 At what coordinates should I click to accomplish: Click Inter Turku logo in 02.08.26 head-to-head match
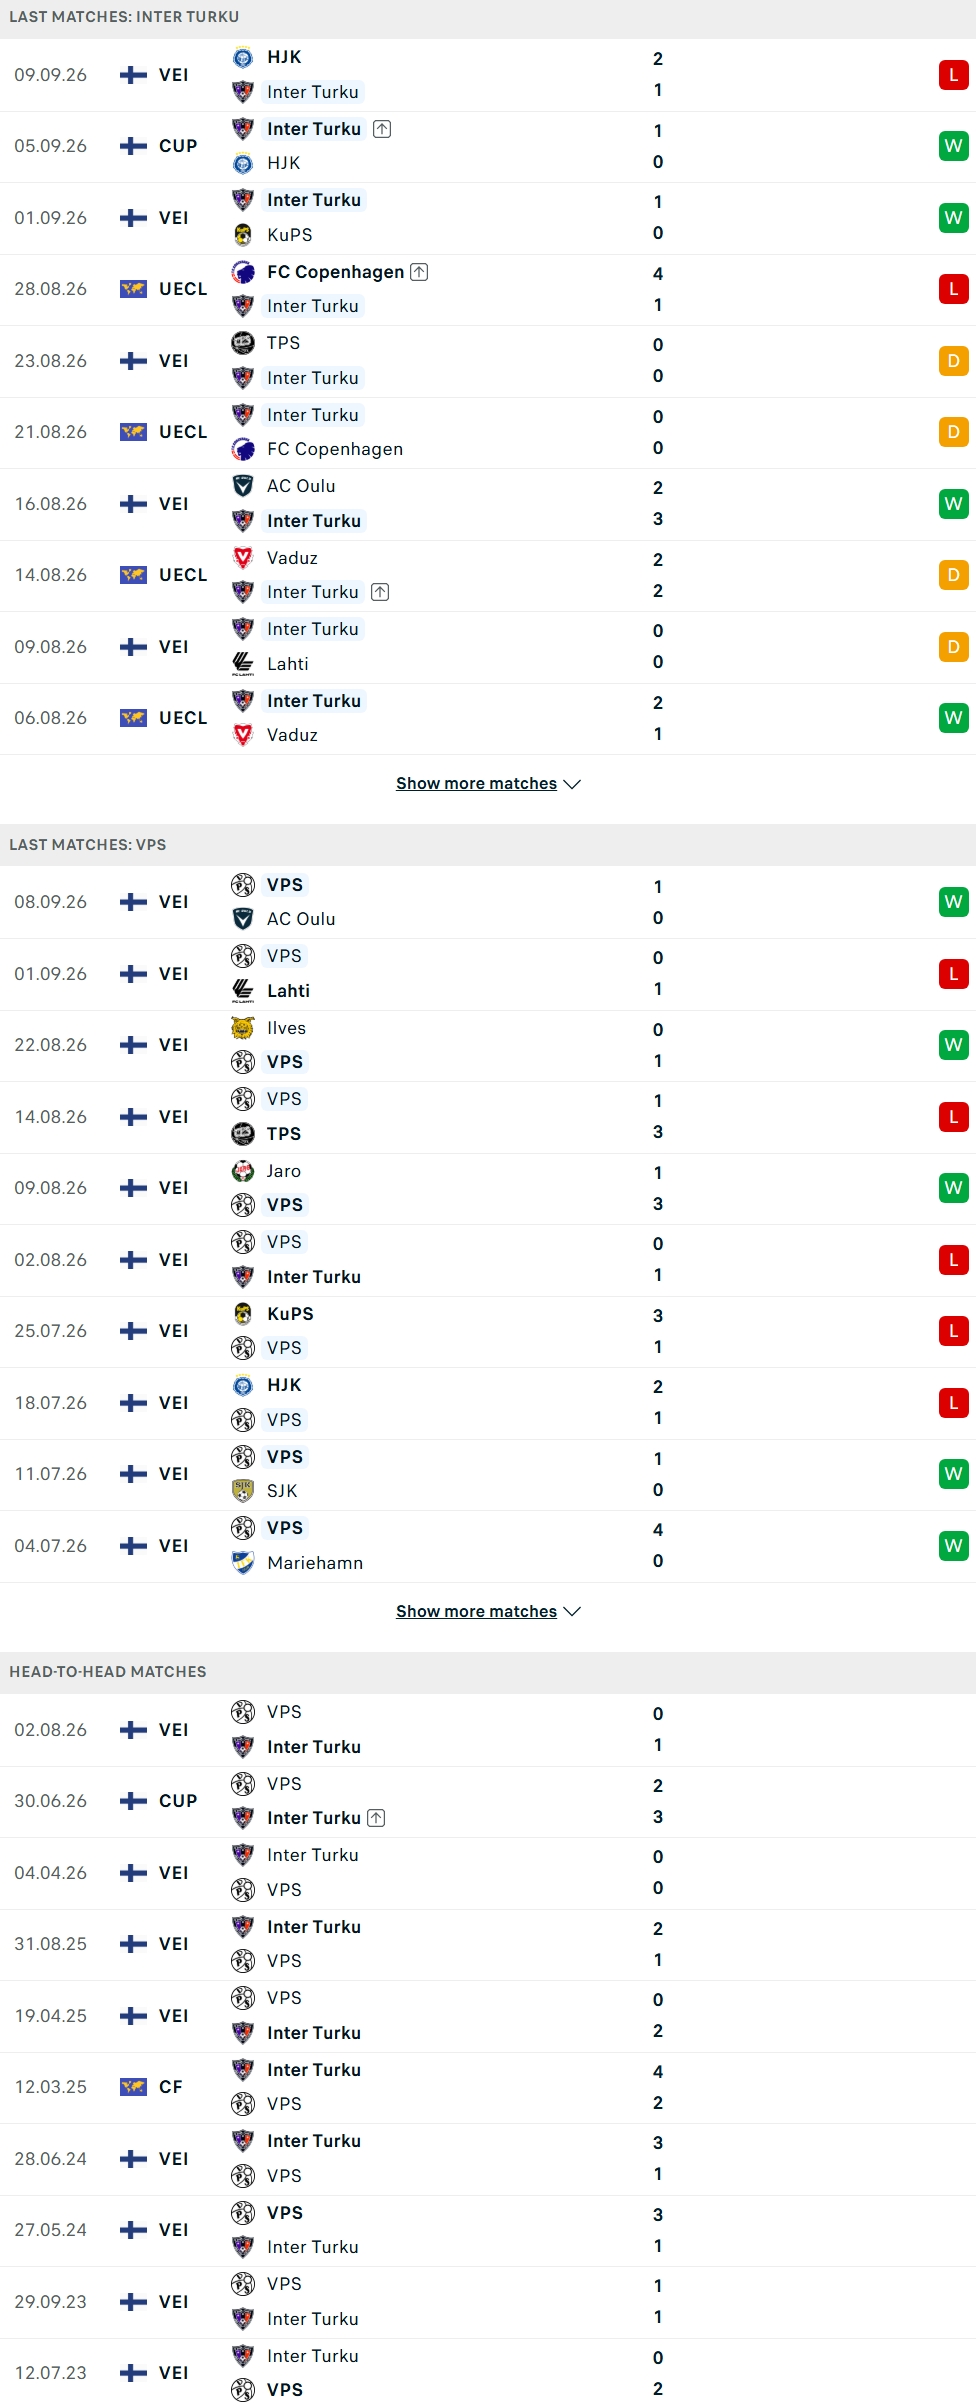243,1747
